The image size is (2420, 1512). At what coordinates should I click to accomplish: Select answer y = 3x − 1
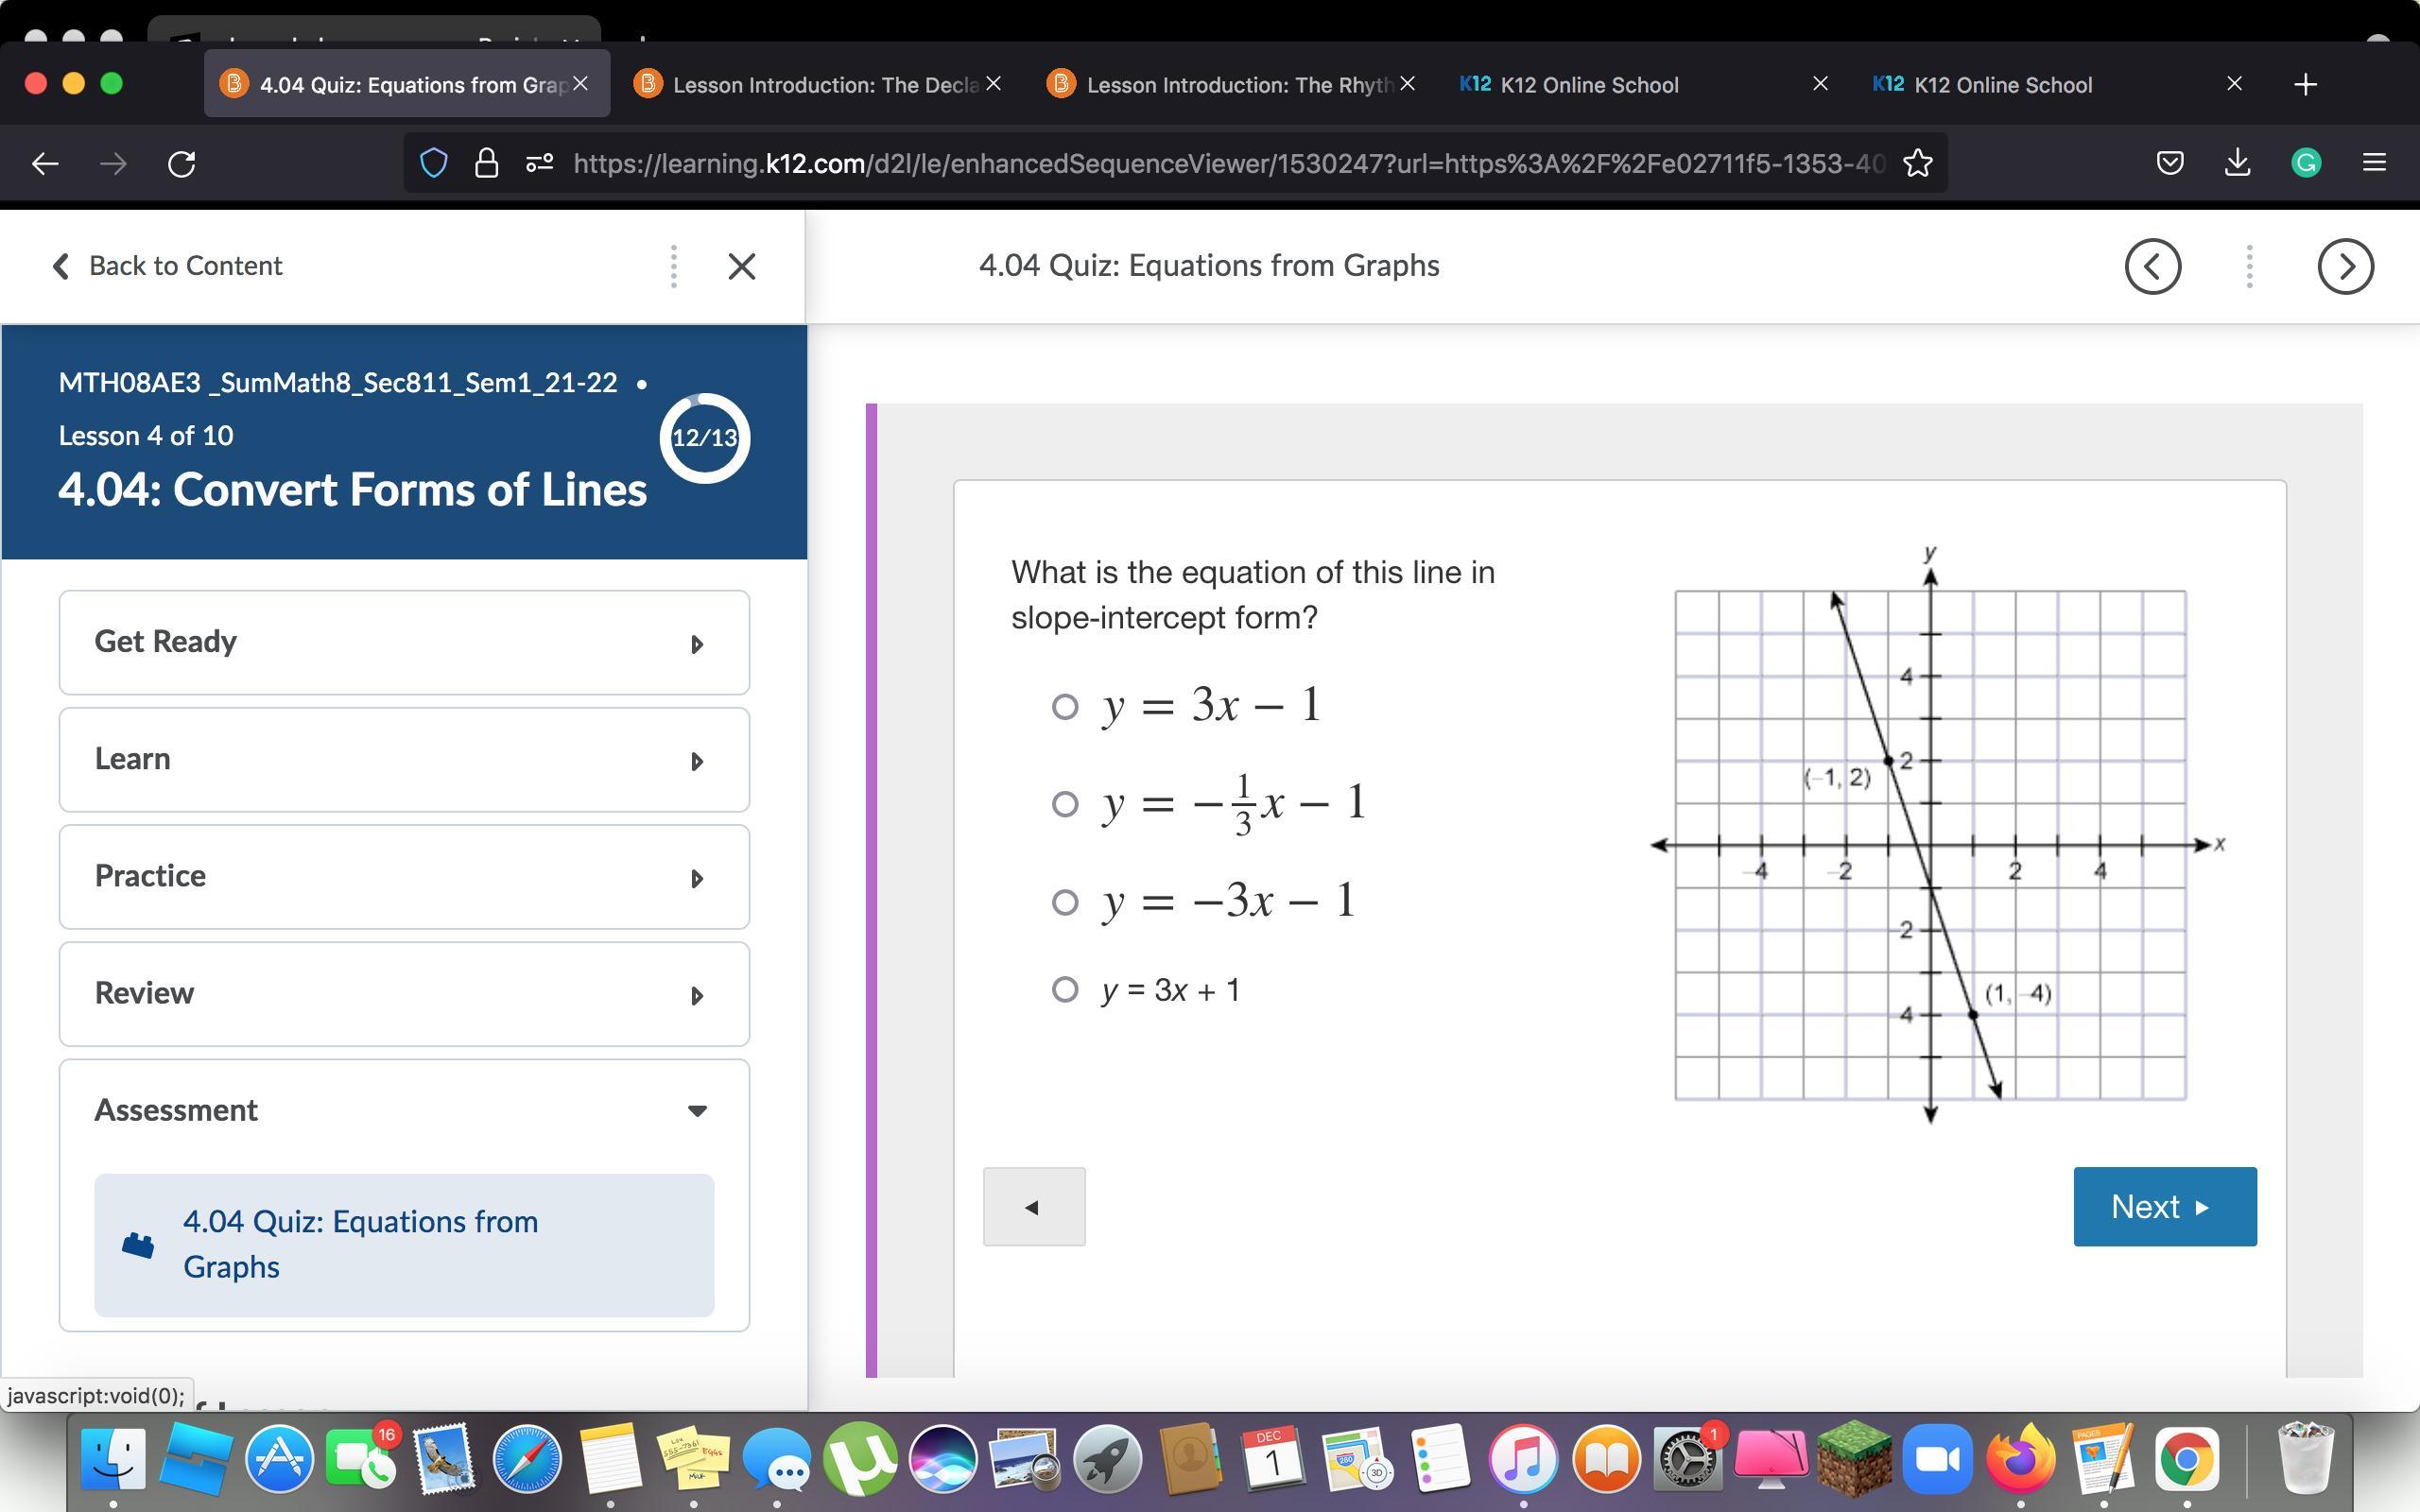pyautogui.click(x=1065, y=707)
